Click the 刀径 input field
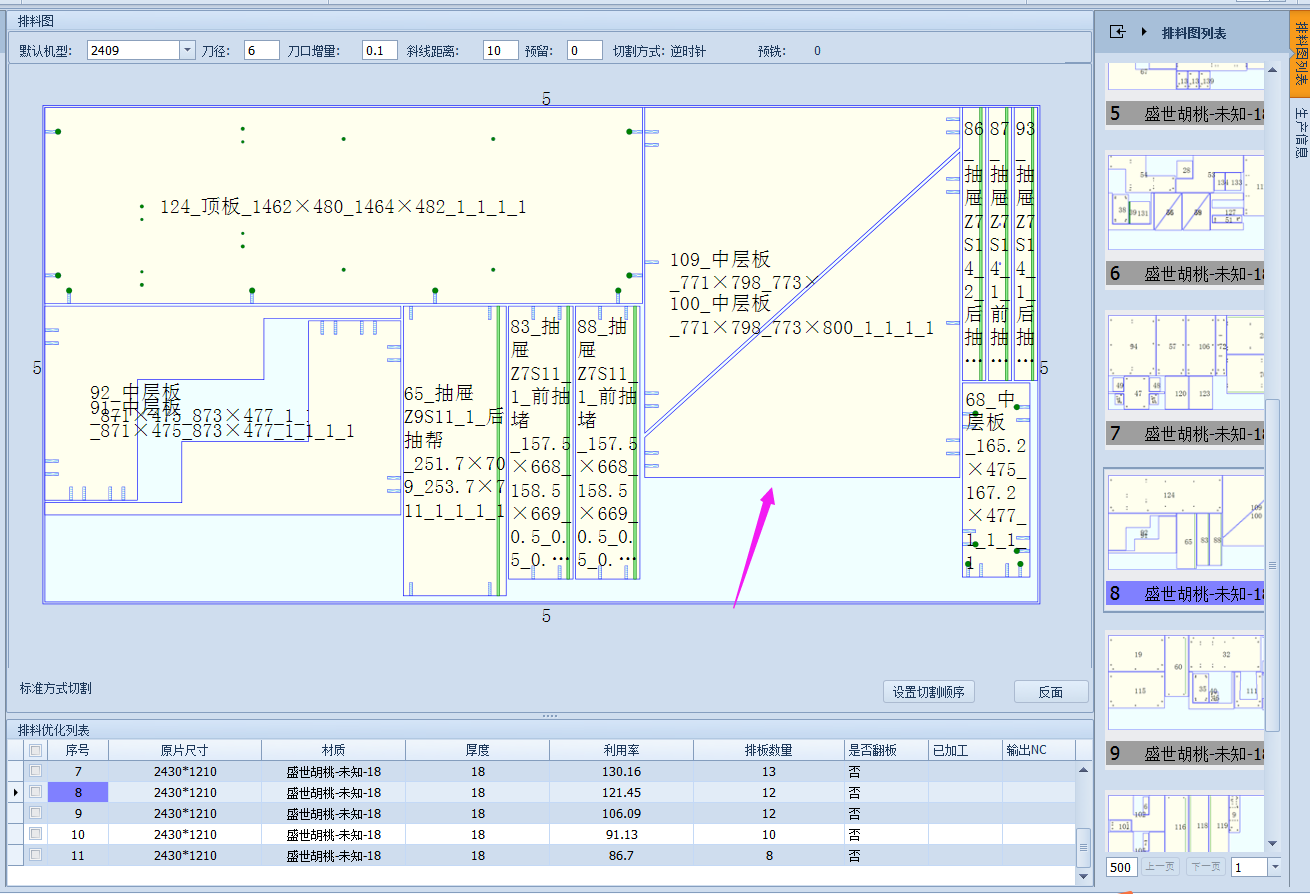The width and height of the screenshot is (1310, 894). coord(261,50)
